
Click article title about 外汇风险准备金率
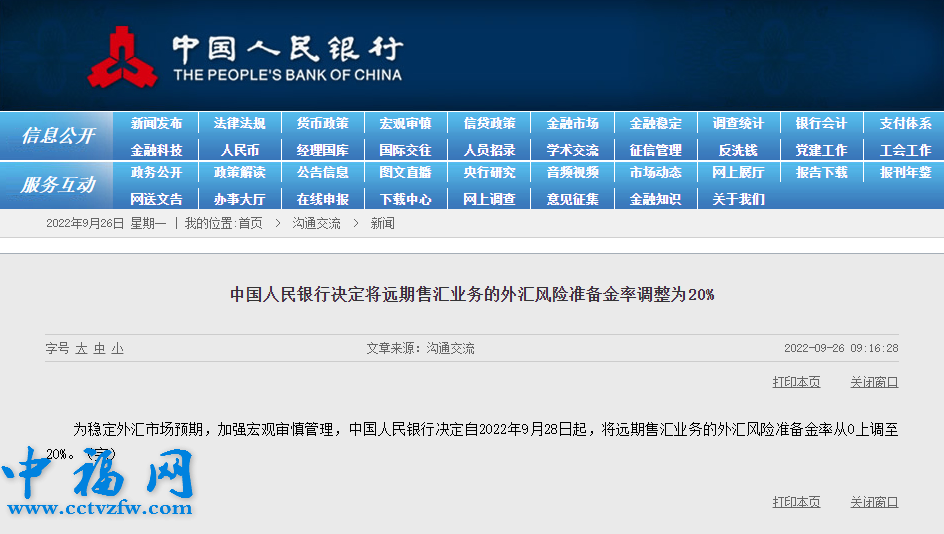[x=472, y=294]
